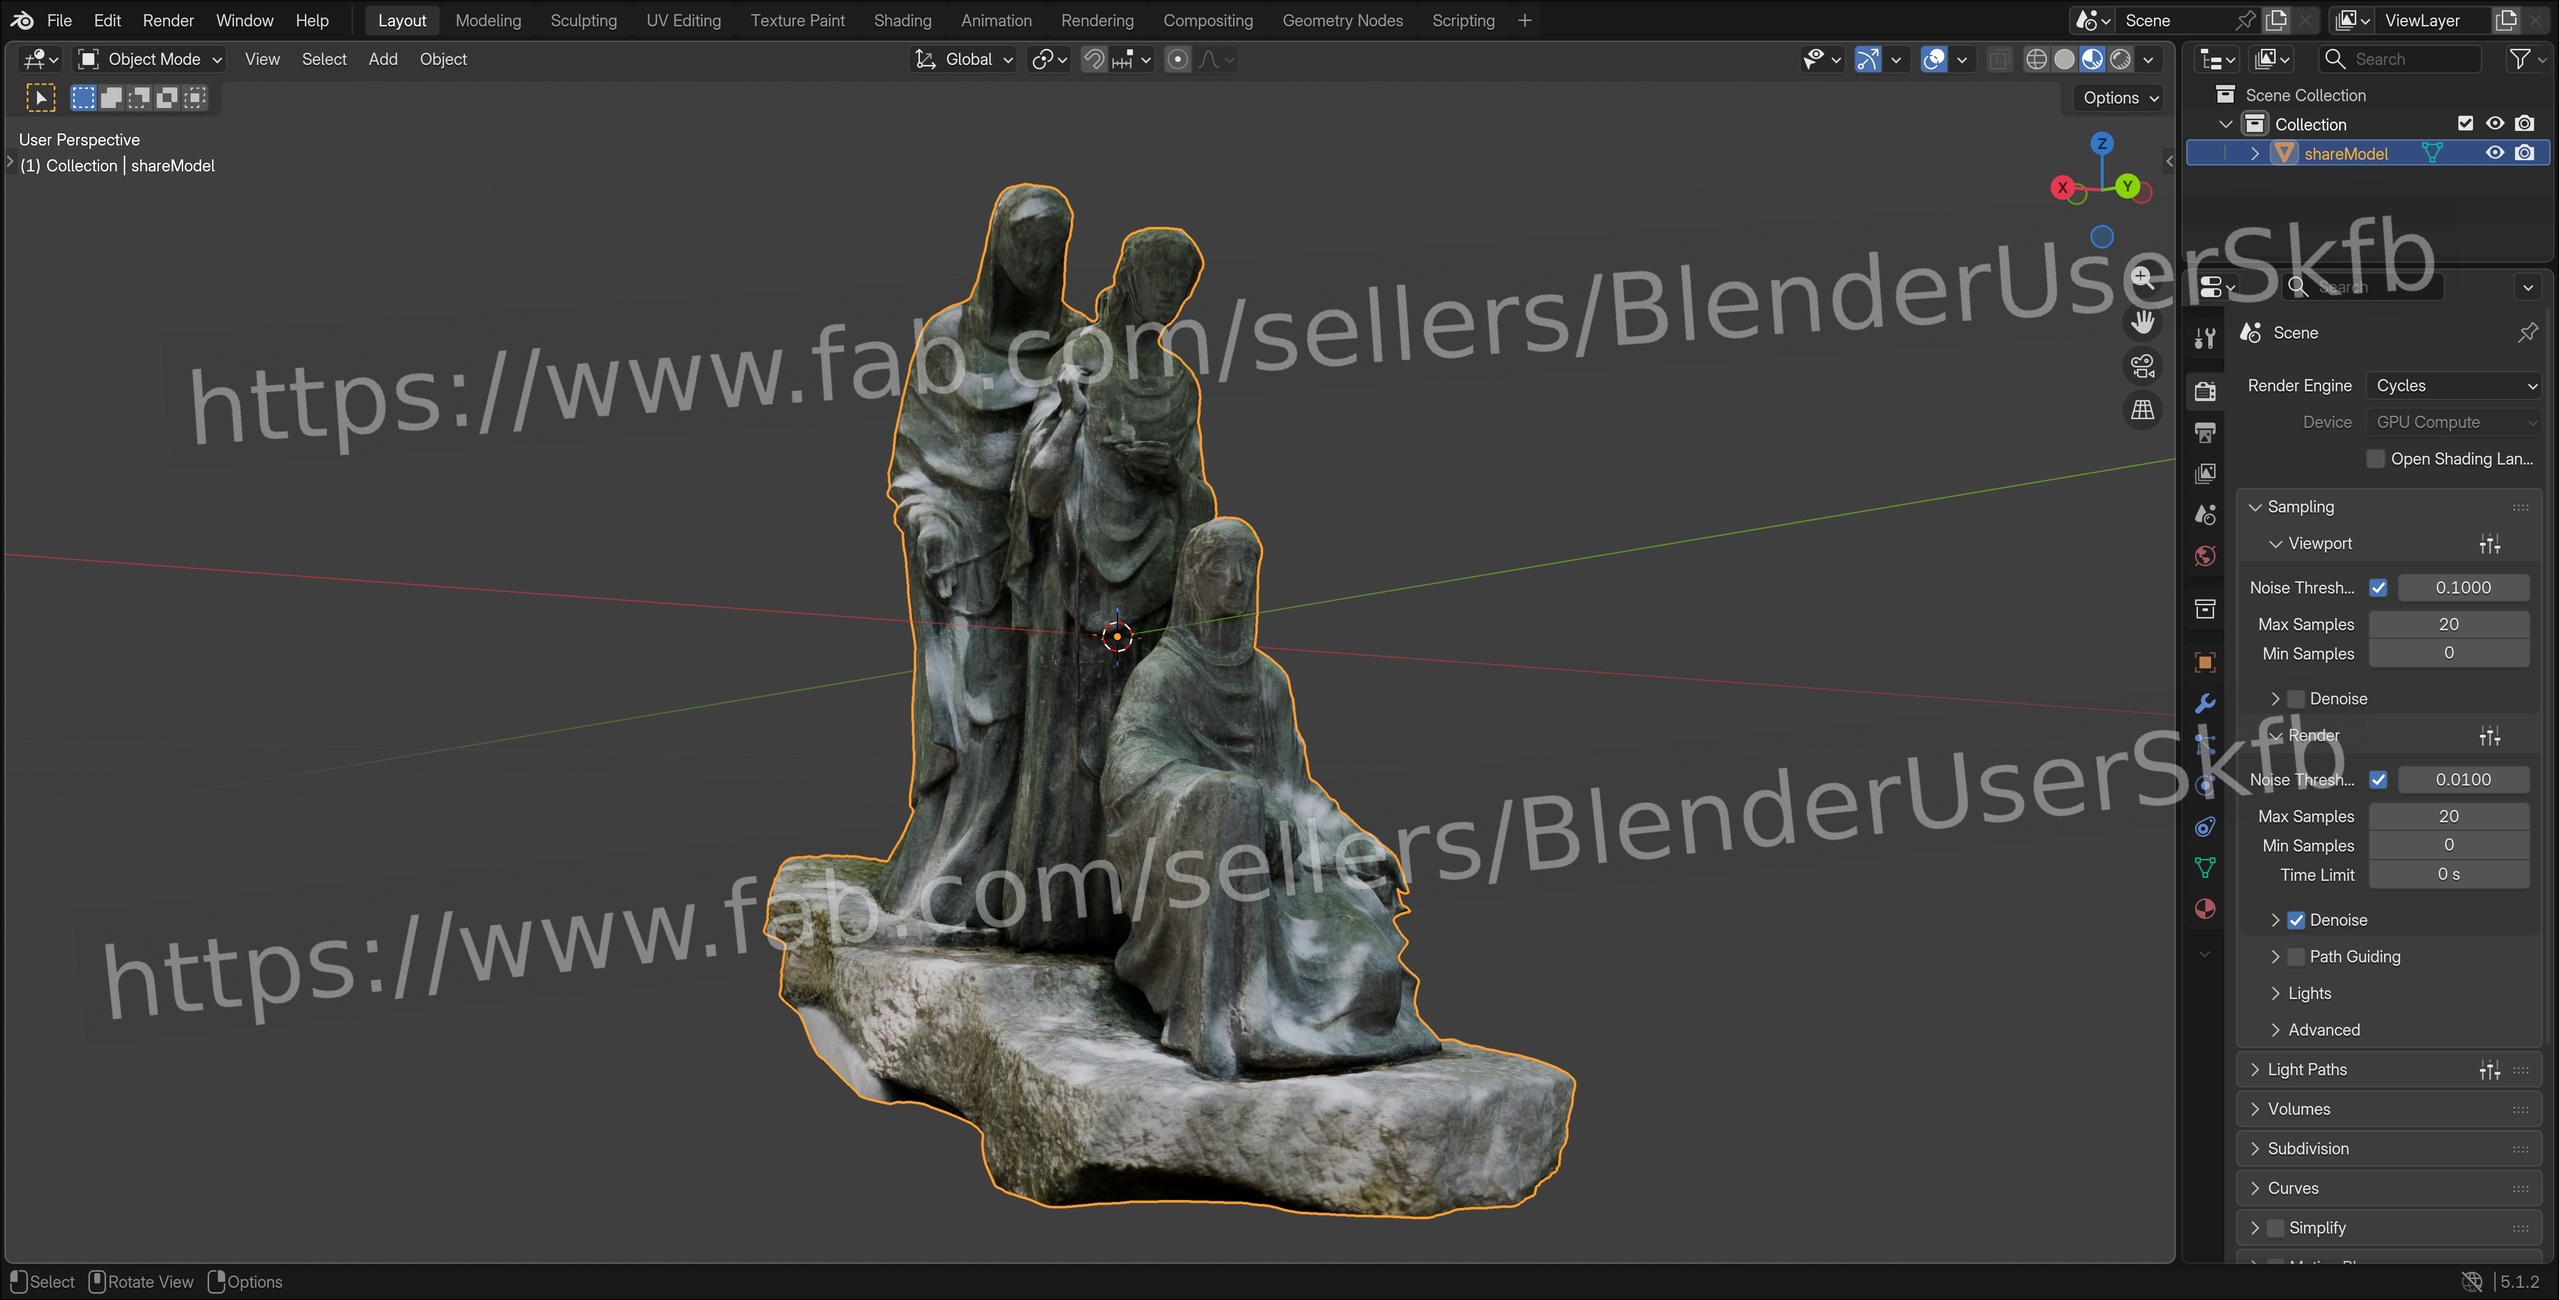This screenshot has width=2559, height=1300.
Task: Toggle X-ray viewport display
Action: pyautogui.click(x=1999, y=59)
